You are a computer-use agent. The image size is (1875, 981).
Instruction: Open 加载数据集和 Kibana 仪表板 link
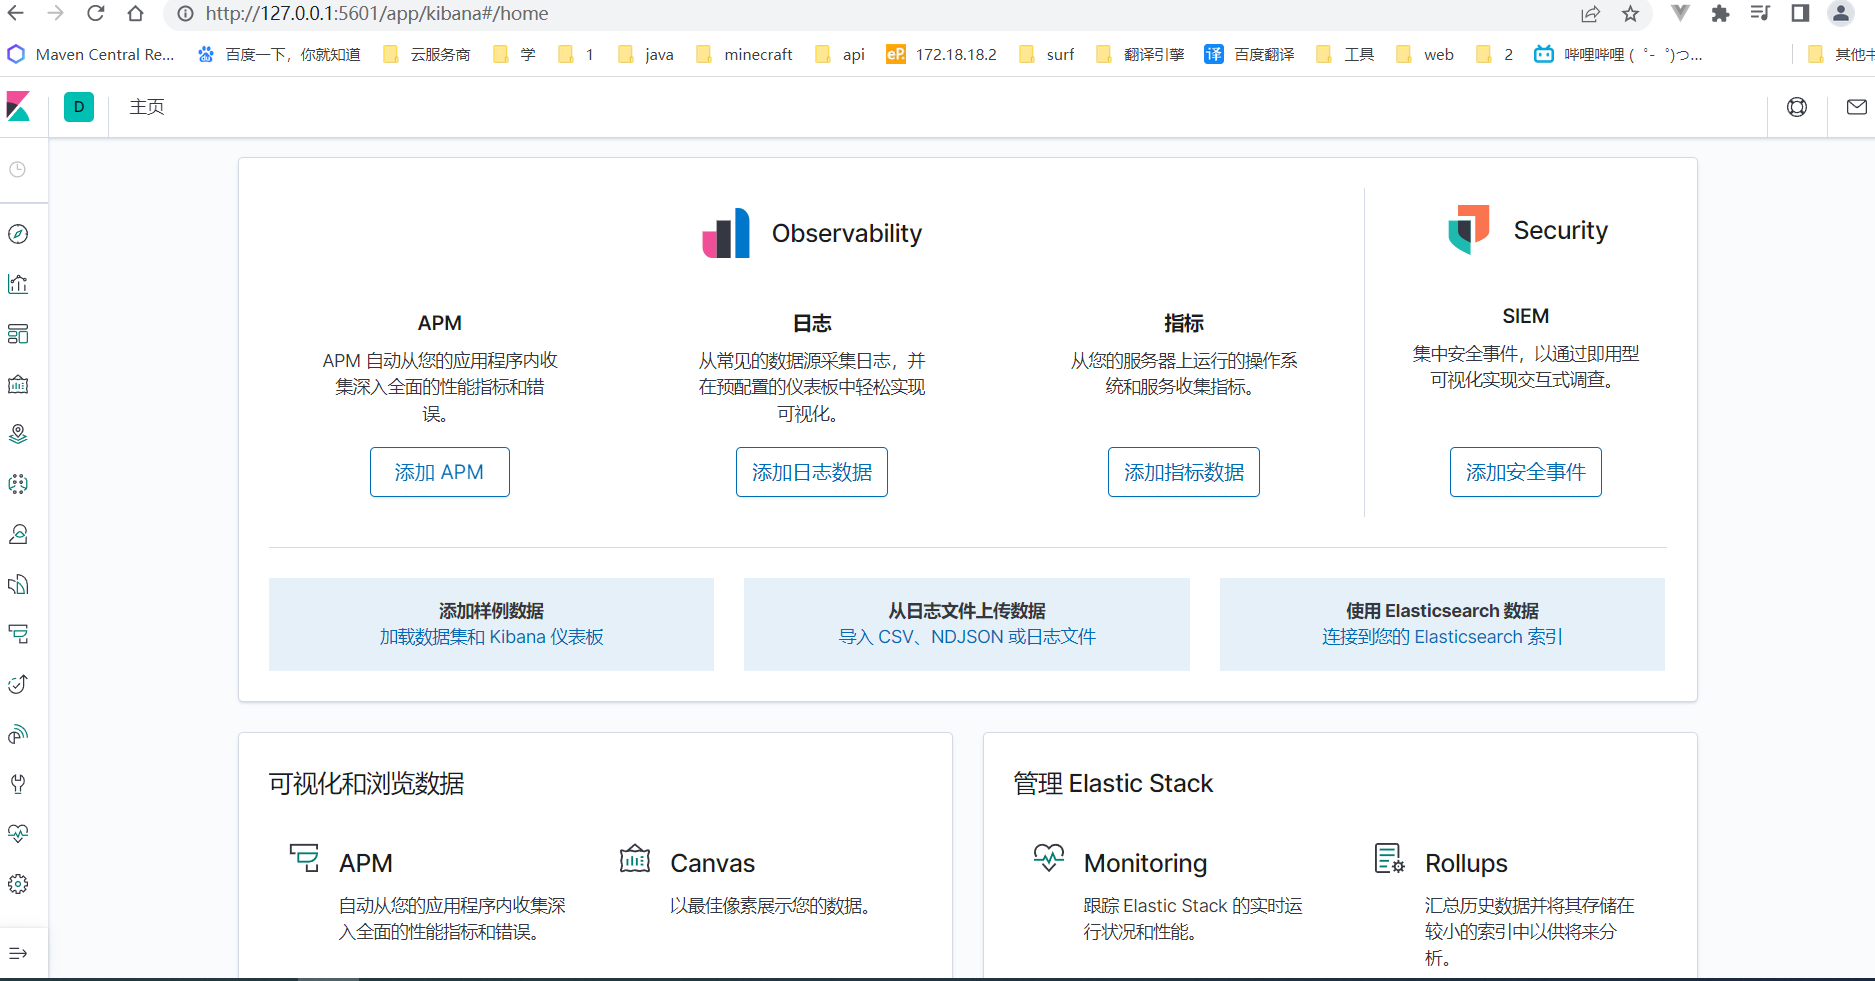(x=491, y=637)
